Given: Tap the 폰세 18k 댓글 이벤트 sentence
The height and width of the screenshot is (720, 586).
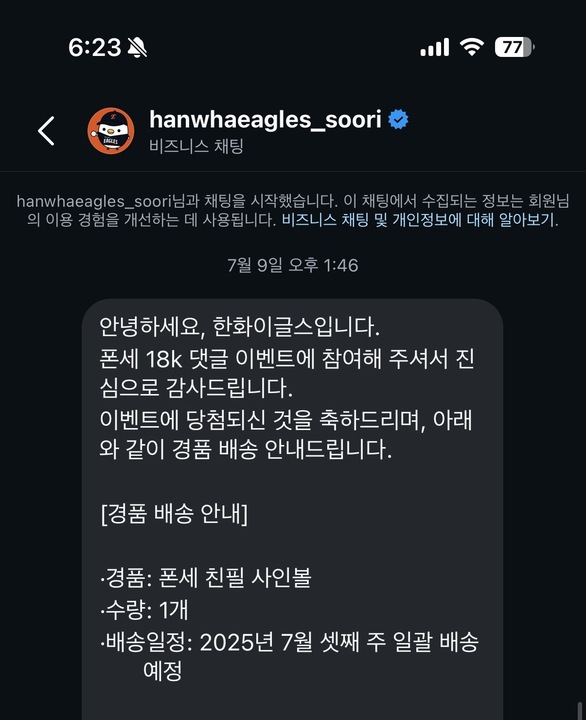Looking at the screenshot, I should point(287,373).
